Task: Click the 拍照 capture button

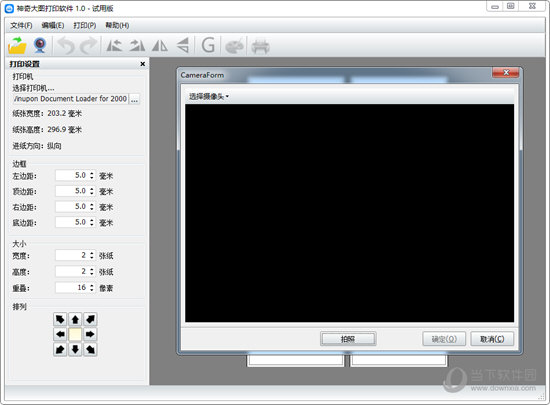Action: [x=348, y=339]
